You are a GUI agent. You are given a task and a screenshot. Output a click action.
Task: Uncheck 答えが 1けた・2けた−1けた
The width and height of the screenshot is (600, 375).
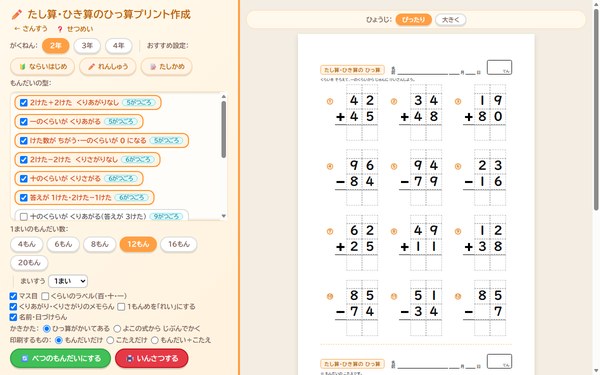[x=24, y=197]
